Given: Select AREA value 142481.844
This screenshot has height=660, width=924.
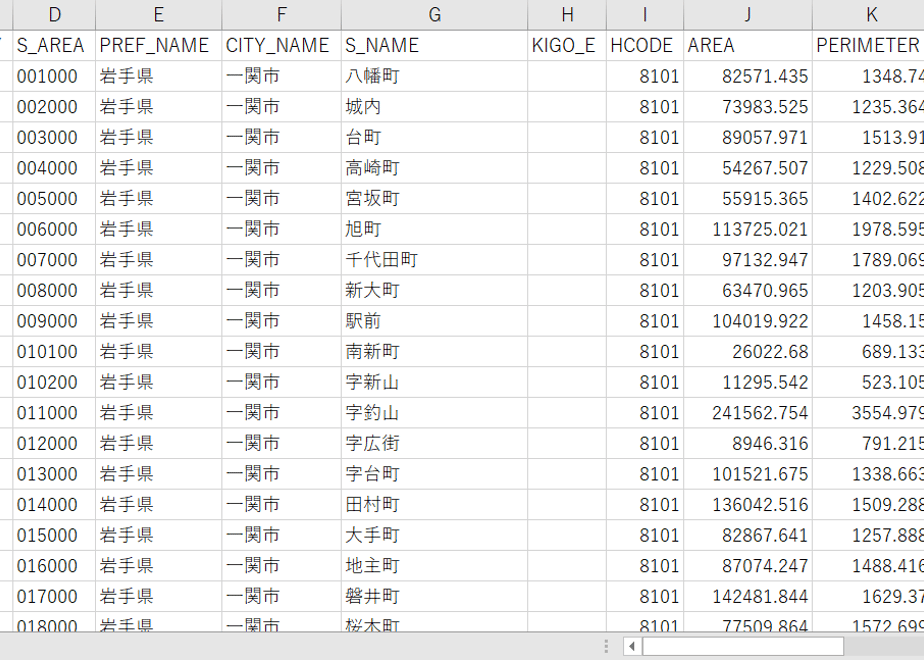Looking at the screenshot, I should (748, 596).
